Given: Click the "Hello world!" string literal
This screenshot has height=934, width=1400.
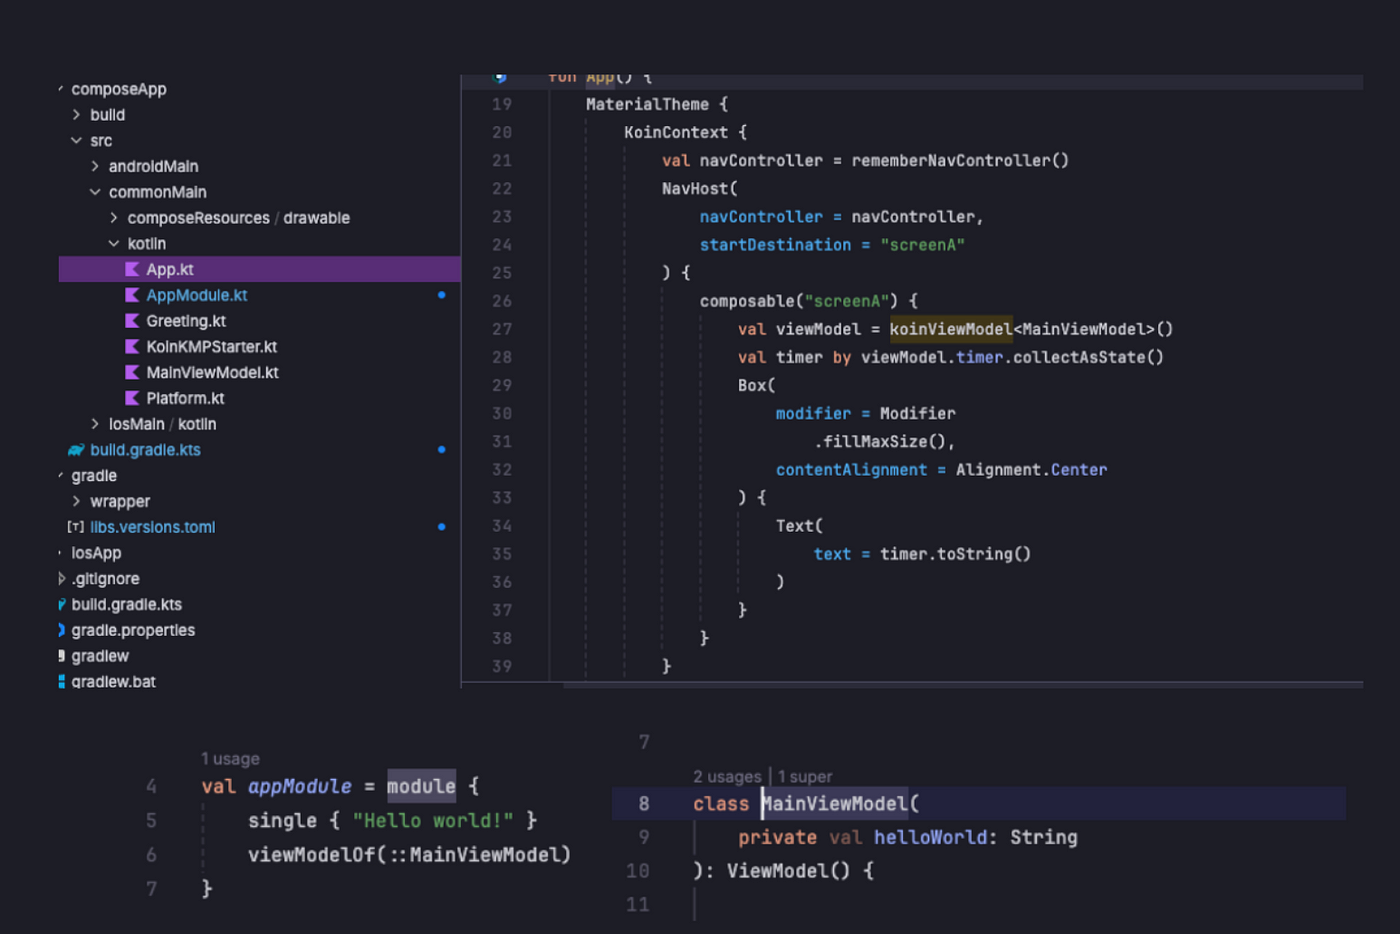Looking at the screenshot, I should coord(433,821).
